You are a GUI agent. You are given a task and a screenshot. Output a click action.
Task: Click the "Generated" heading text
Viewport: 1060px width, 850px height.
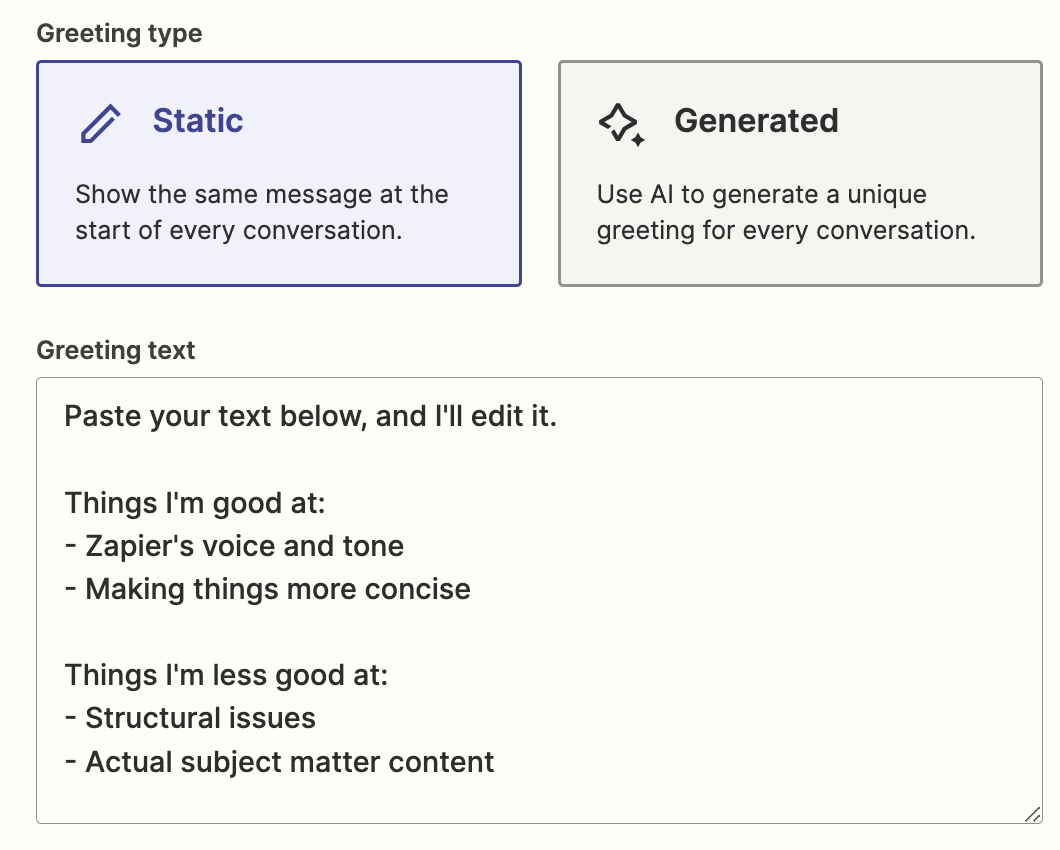point(756,121)
